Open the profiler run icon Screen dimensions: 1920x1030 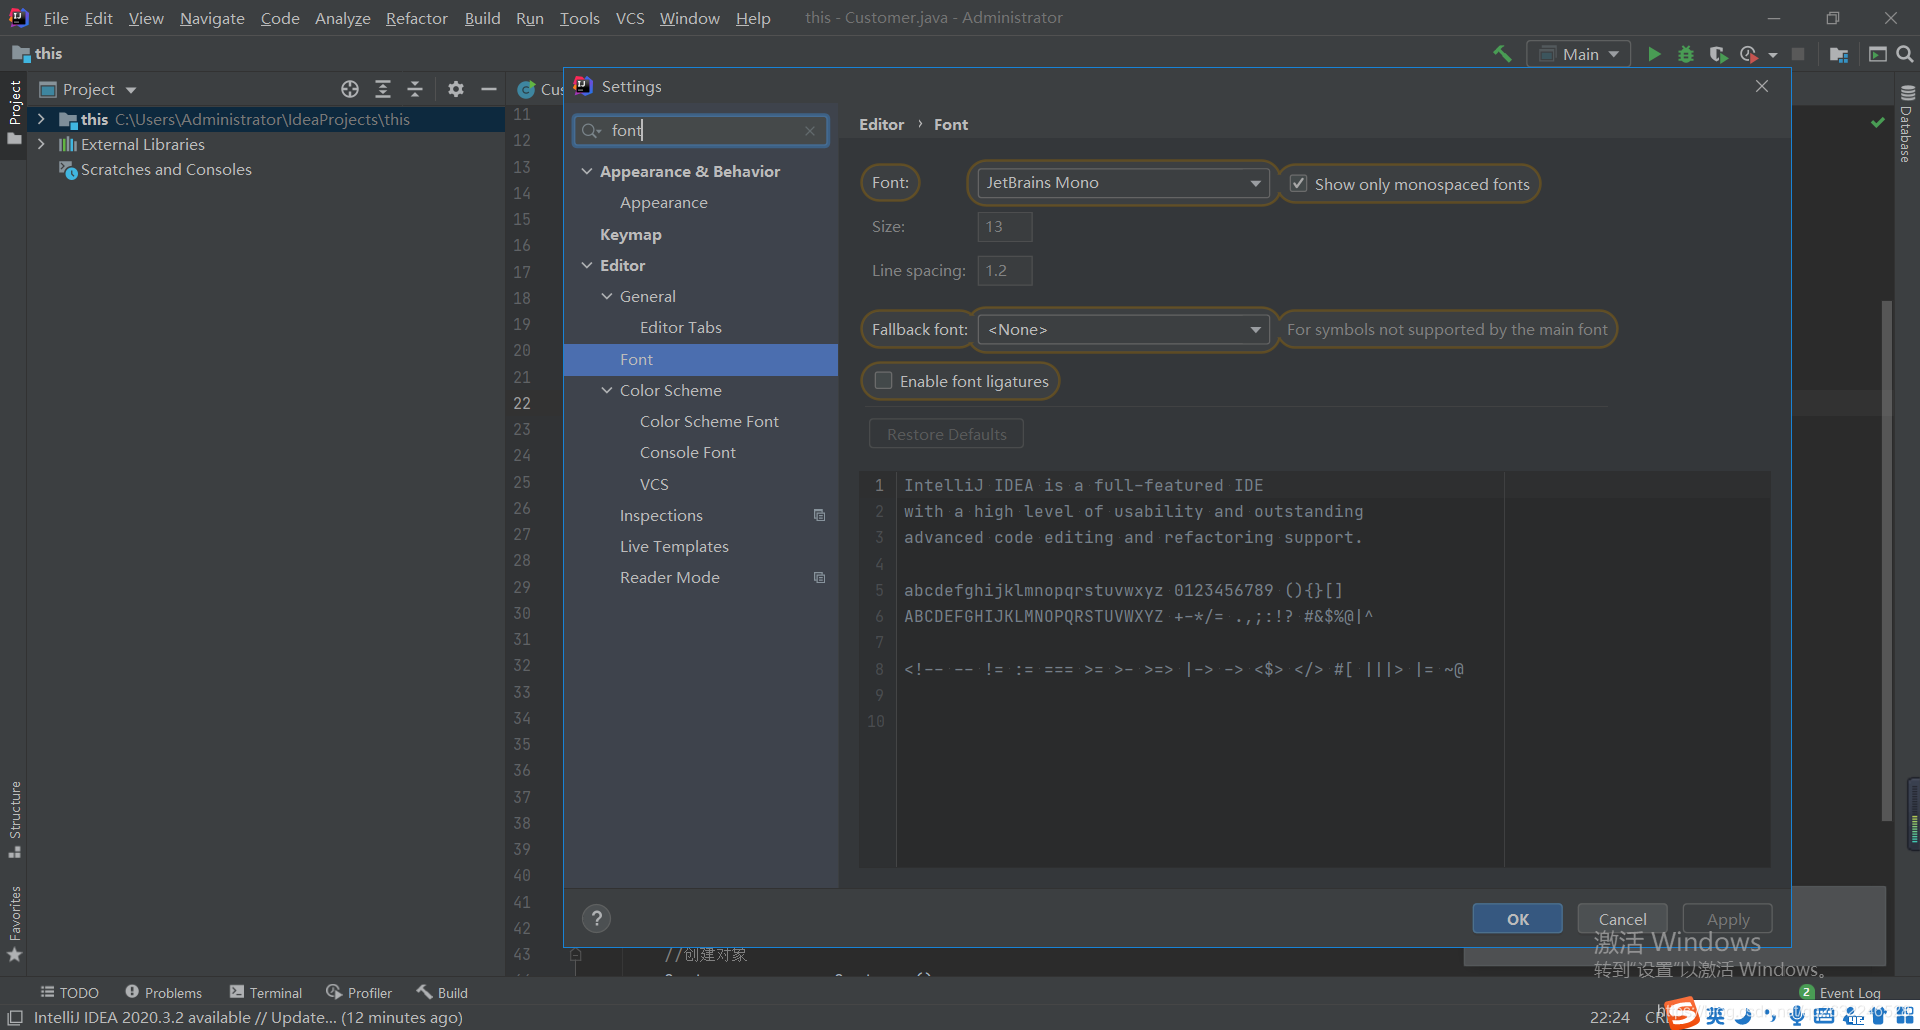tap(1749, 54)
